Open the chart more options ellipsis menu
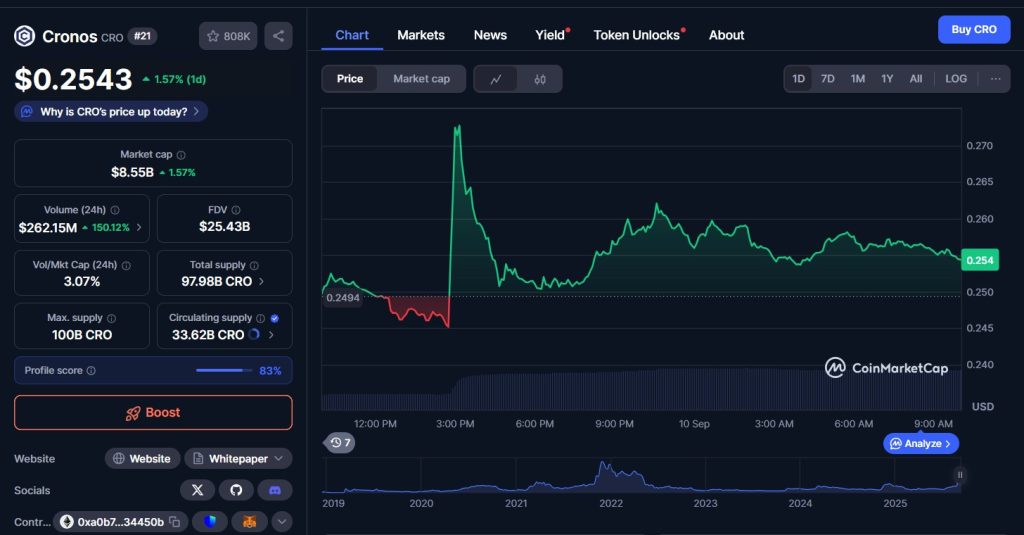 point(995,79)
